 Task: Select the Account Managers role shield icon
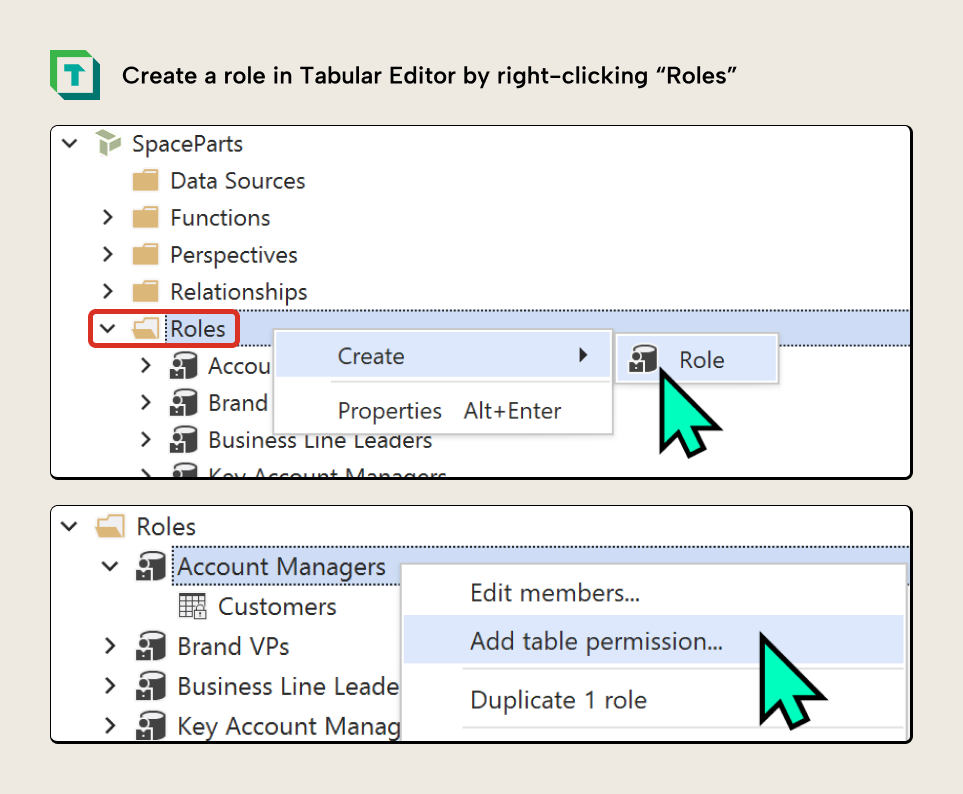pos(150,566)
